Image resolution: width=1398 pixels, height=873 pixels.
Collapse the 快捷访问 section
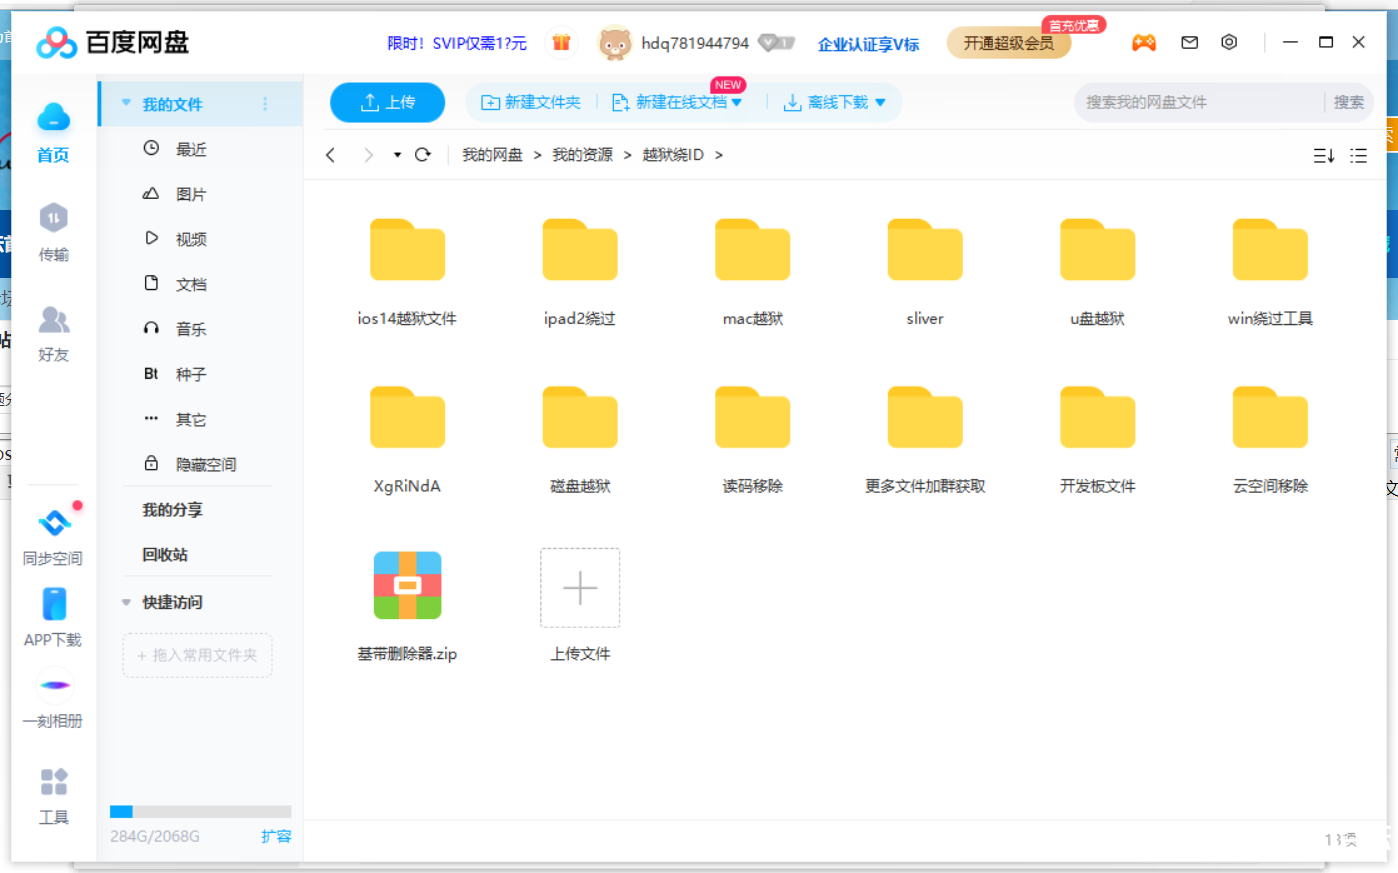click(x=126, y=602)
